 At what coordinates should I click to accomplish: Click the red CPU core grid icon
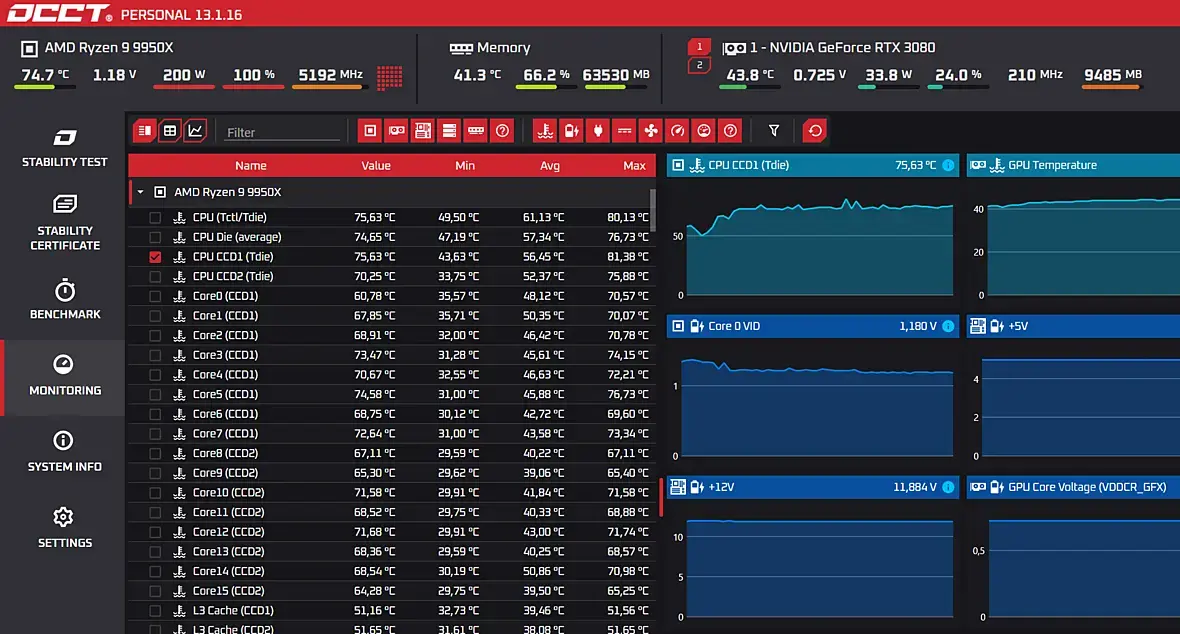389,77
